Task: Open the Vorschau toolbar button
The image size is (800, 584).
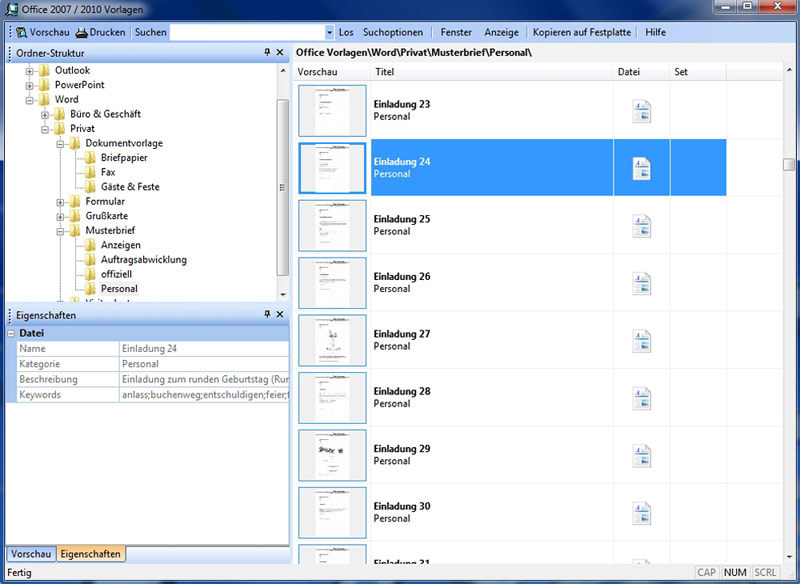Action: pyautogui.click(x=43, y=32)
